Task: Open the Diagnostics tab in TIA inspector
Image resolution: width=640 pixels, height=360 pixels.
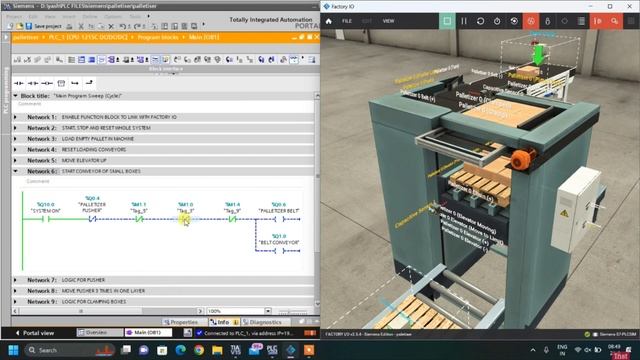Action: click(x=262, y=322)
